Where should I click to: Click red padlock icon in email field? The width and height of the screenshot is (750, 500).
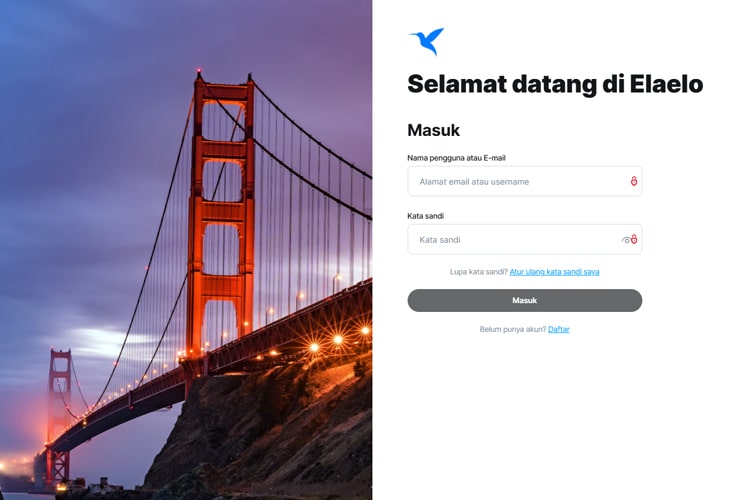tap(633, 181)
